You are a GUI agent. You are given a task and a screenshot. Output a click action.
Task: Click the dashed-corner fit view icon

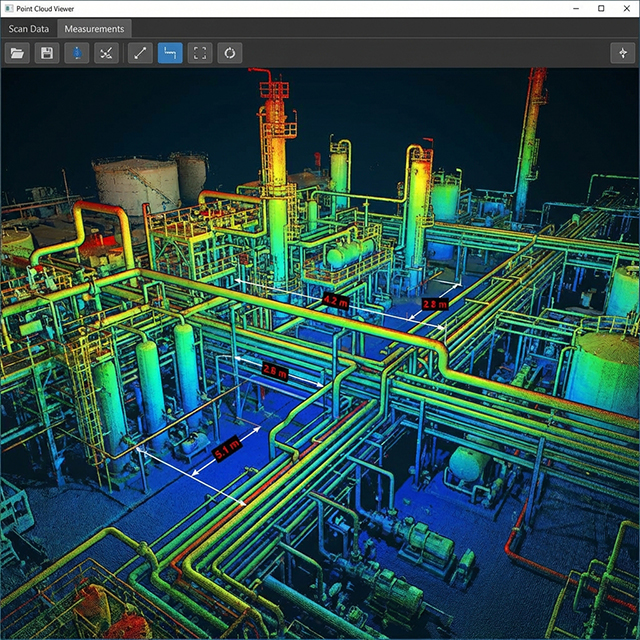pyautogui.click(x=200, y=53)
